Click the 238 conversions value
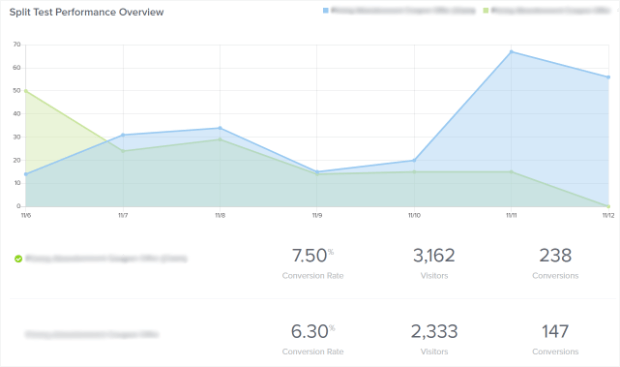 coord(556,255)
